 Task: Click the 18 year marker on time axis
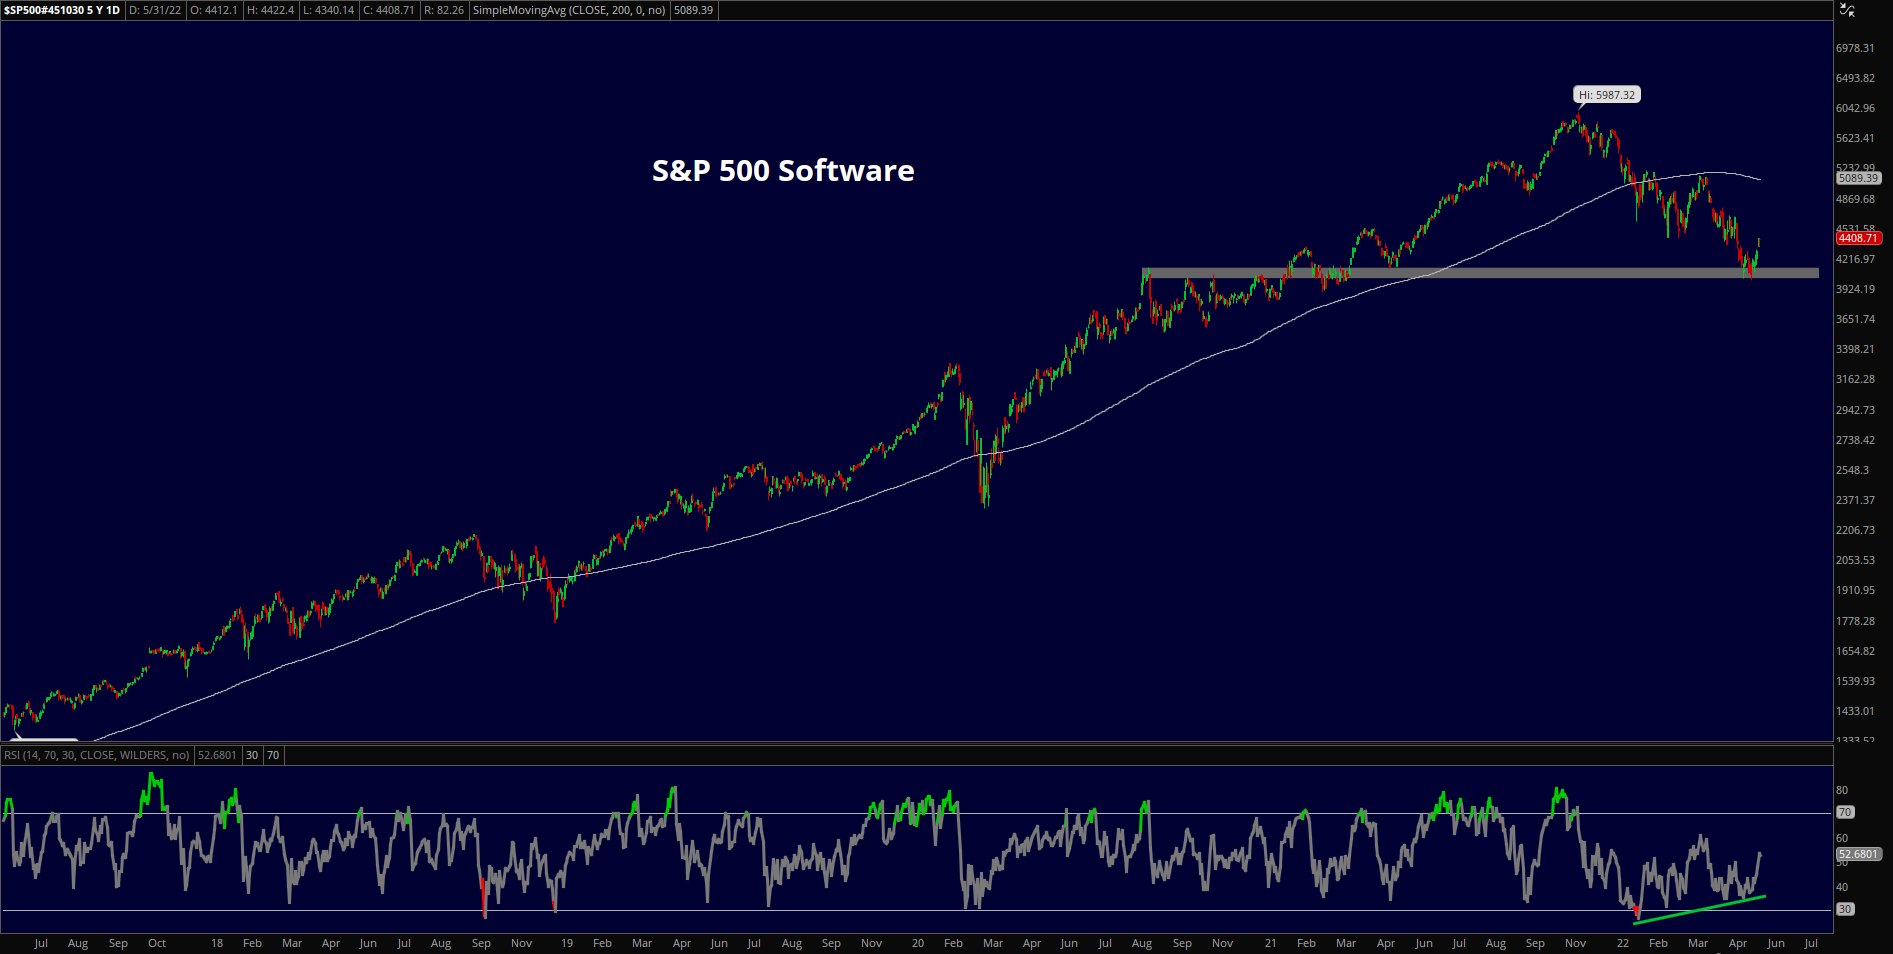pos(217,943)
